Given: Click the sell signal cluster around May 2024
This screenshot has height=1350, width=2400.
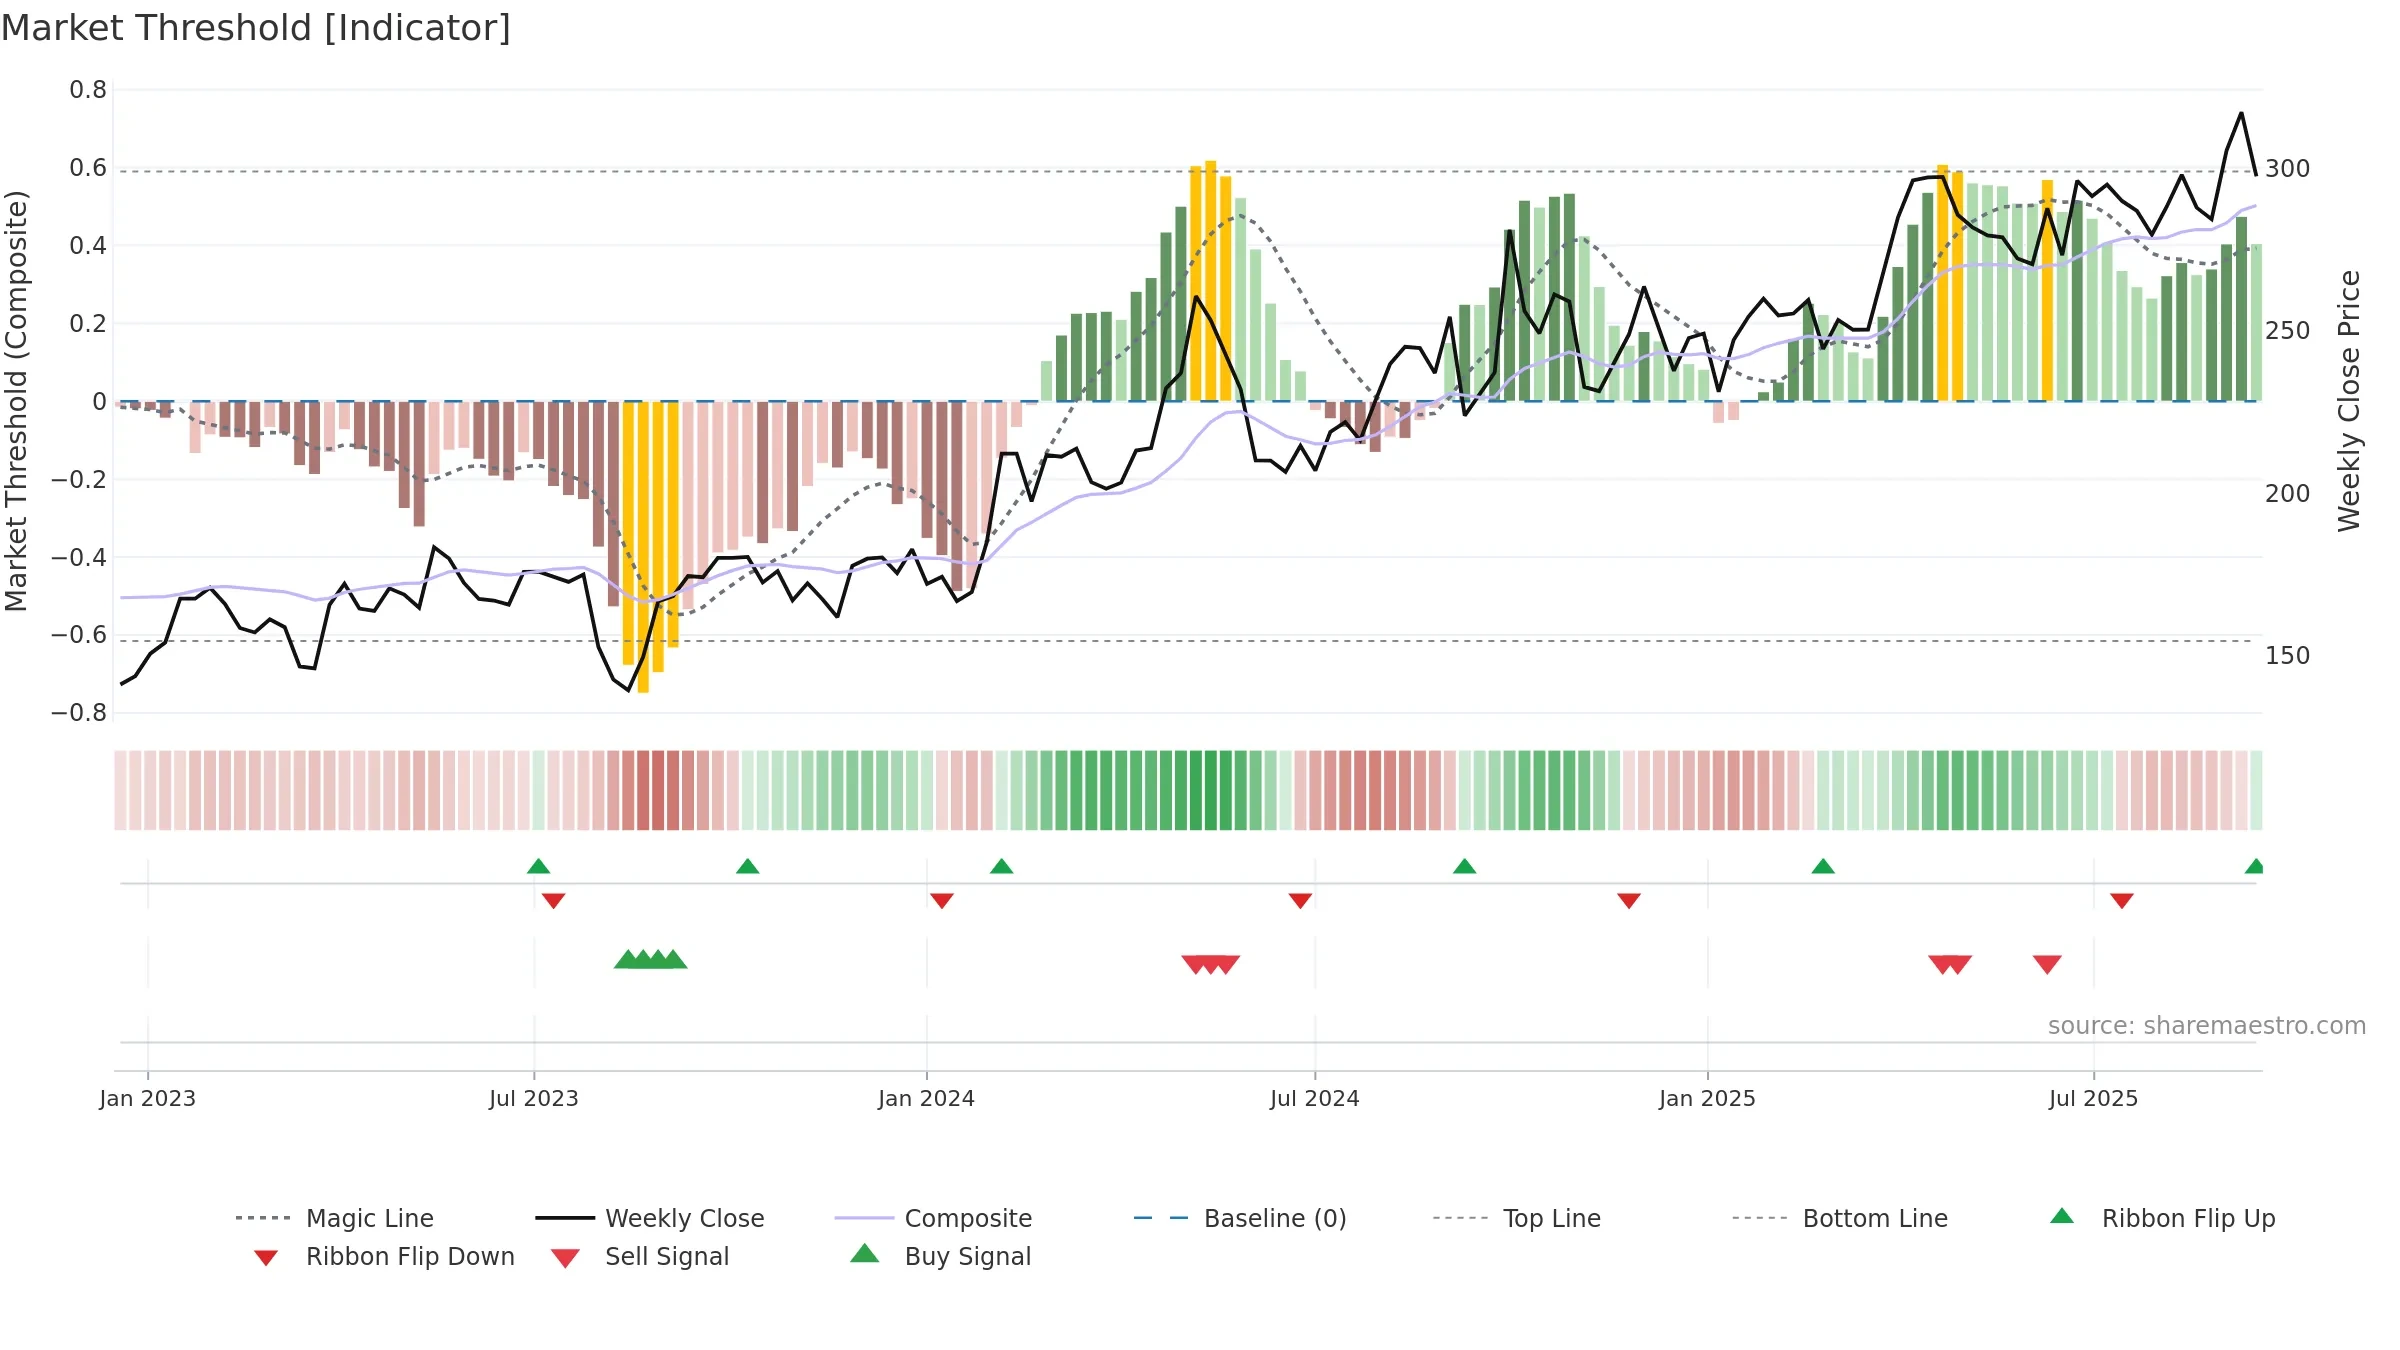Looking at the screenshot, I should pos(1211,965).
